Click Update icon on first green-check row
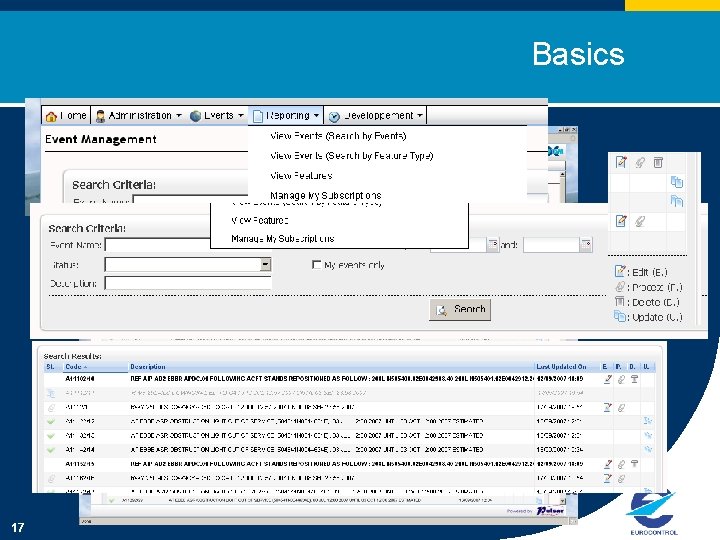This screenshot has height=540, width=720. (x=648, y=421)
